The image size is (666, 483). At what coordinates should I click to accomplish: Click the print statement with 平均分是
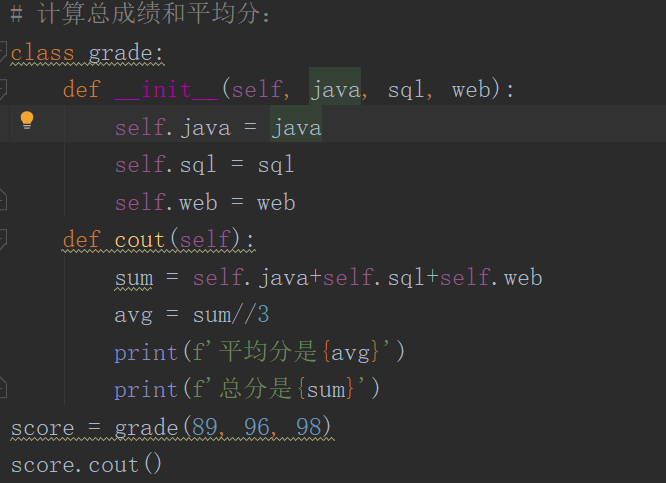(259, 352)
